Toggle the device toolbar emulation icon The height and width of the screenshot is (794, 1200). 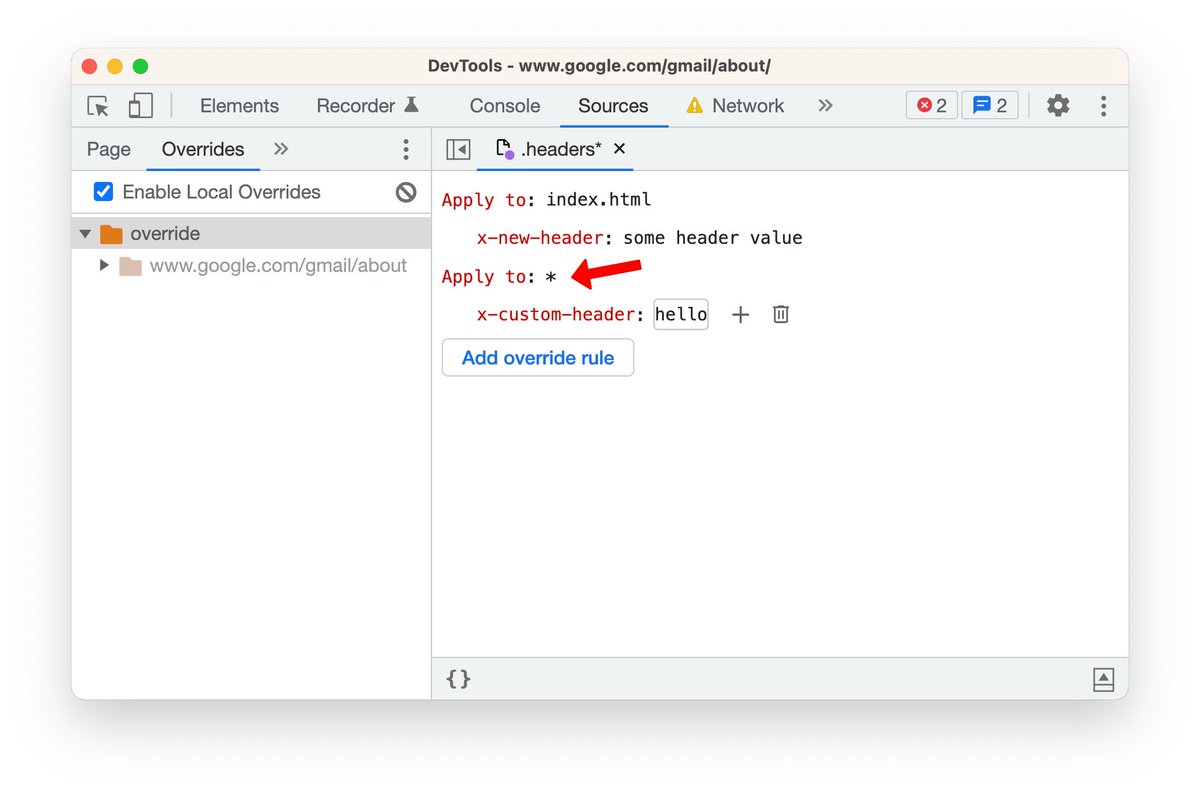pyautogui.click(x=140, y=105)
